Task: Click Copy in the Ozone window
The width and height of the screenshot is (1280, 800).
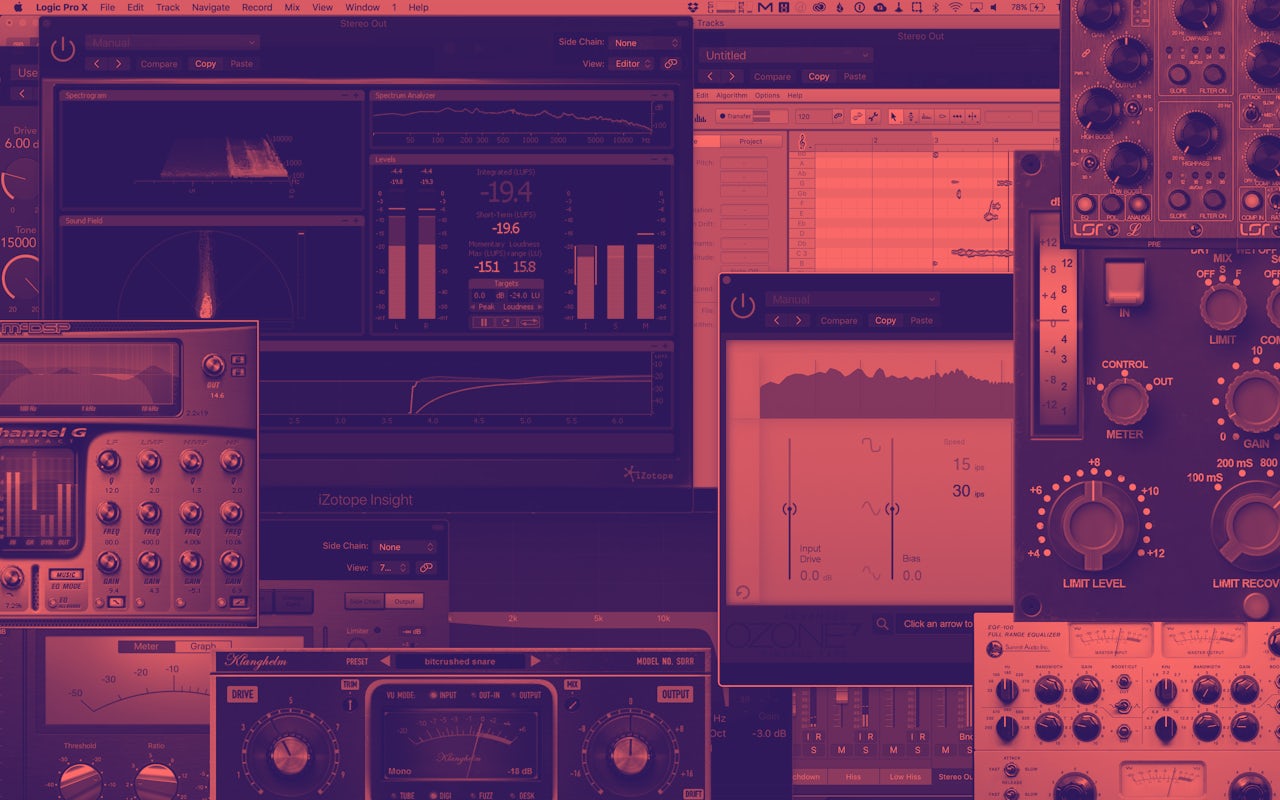Action: pyautogui.click(x=886, y=321)
